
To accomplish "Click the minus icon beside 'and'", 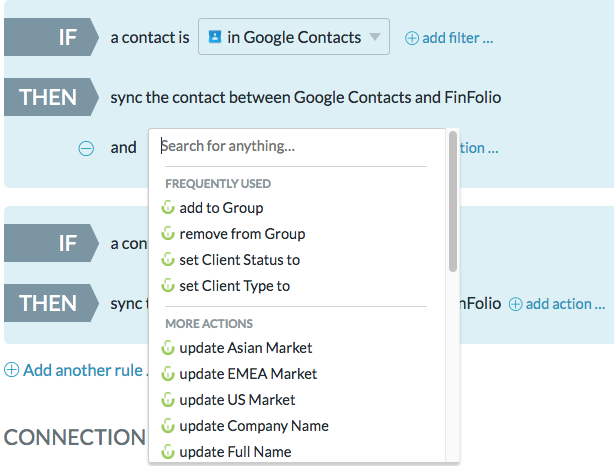I will 86,148.
